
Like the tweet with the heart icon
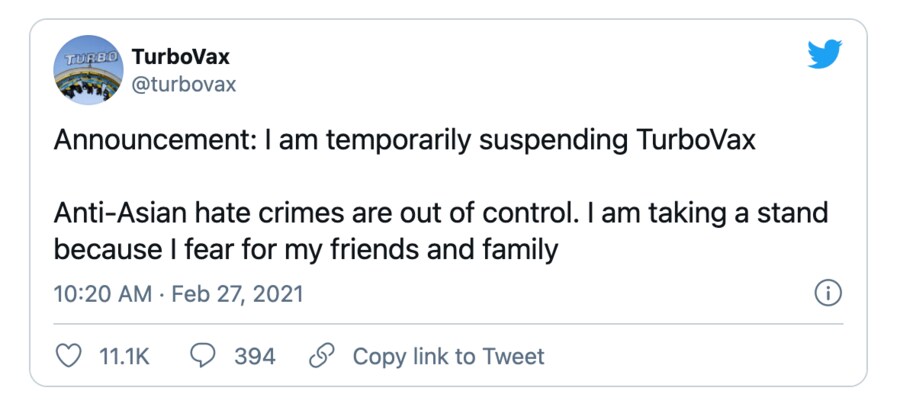click(x=68, y=356)
